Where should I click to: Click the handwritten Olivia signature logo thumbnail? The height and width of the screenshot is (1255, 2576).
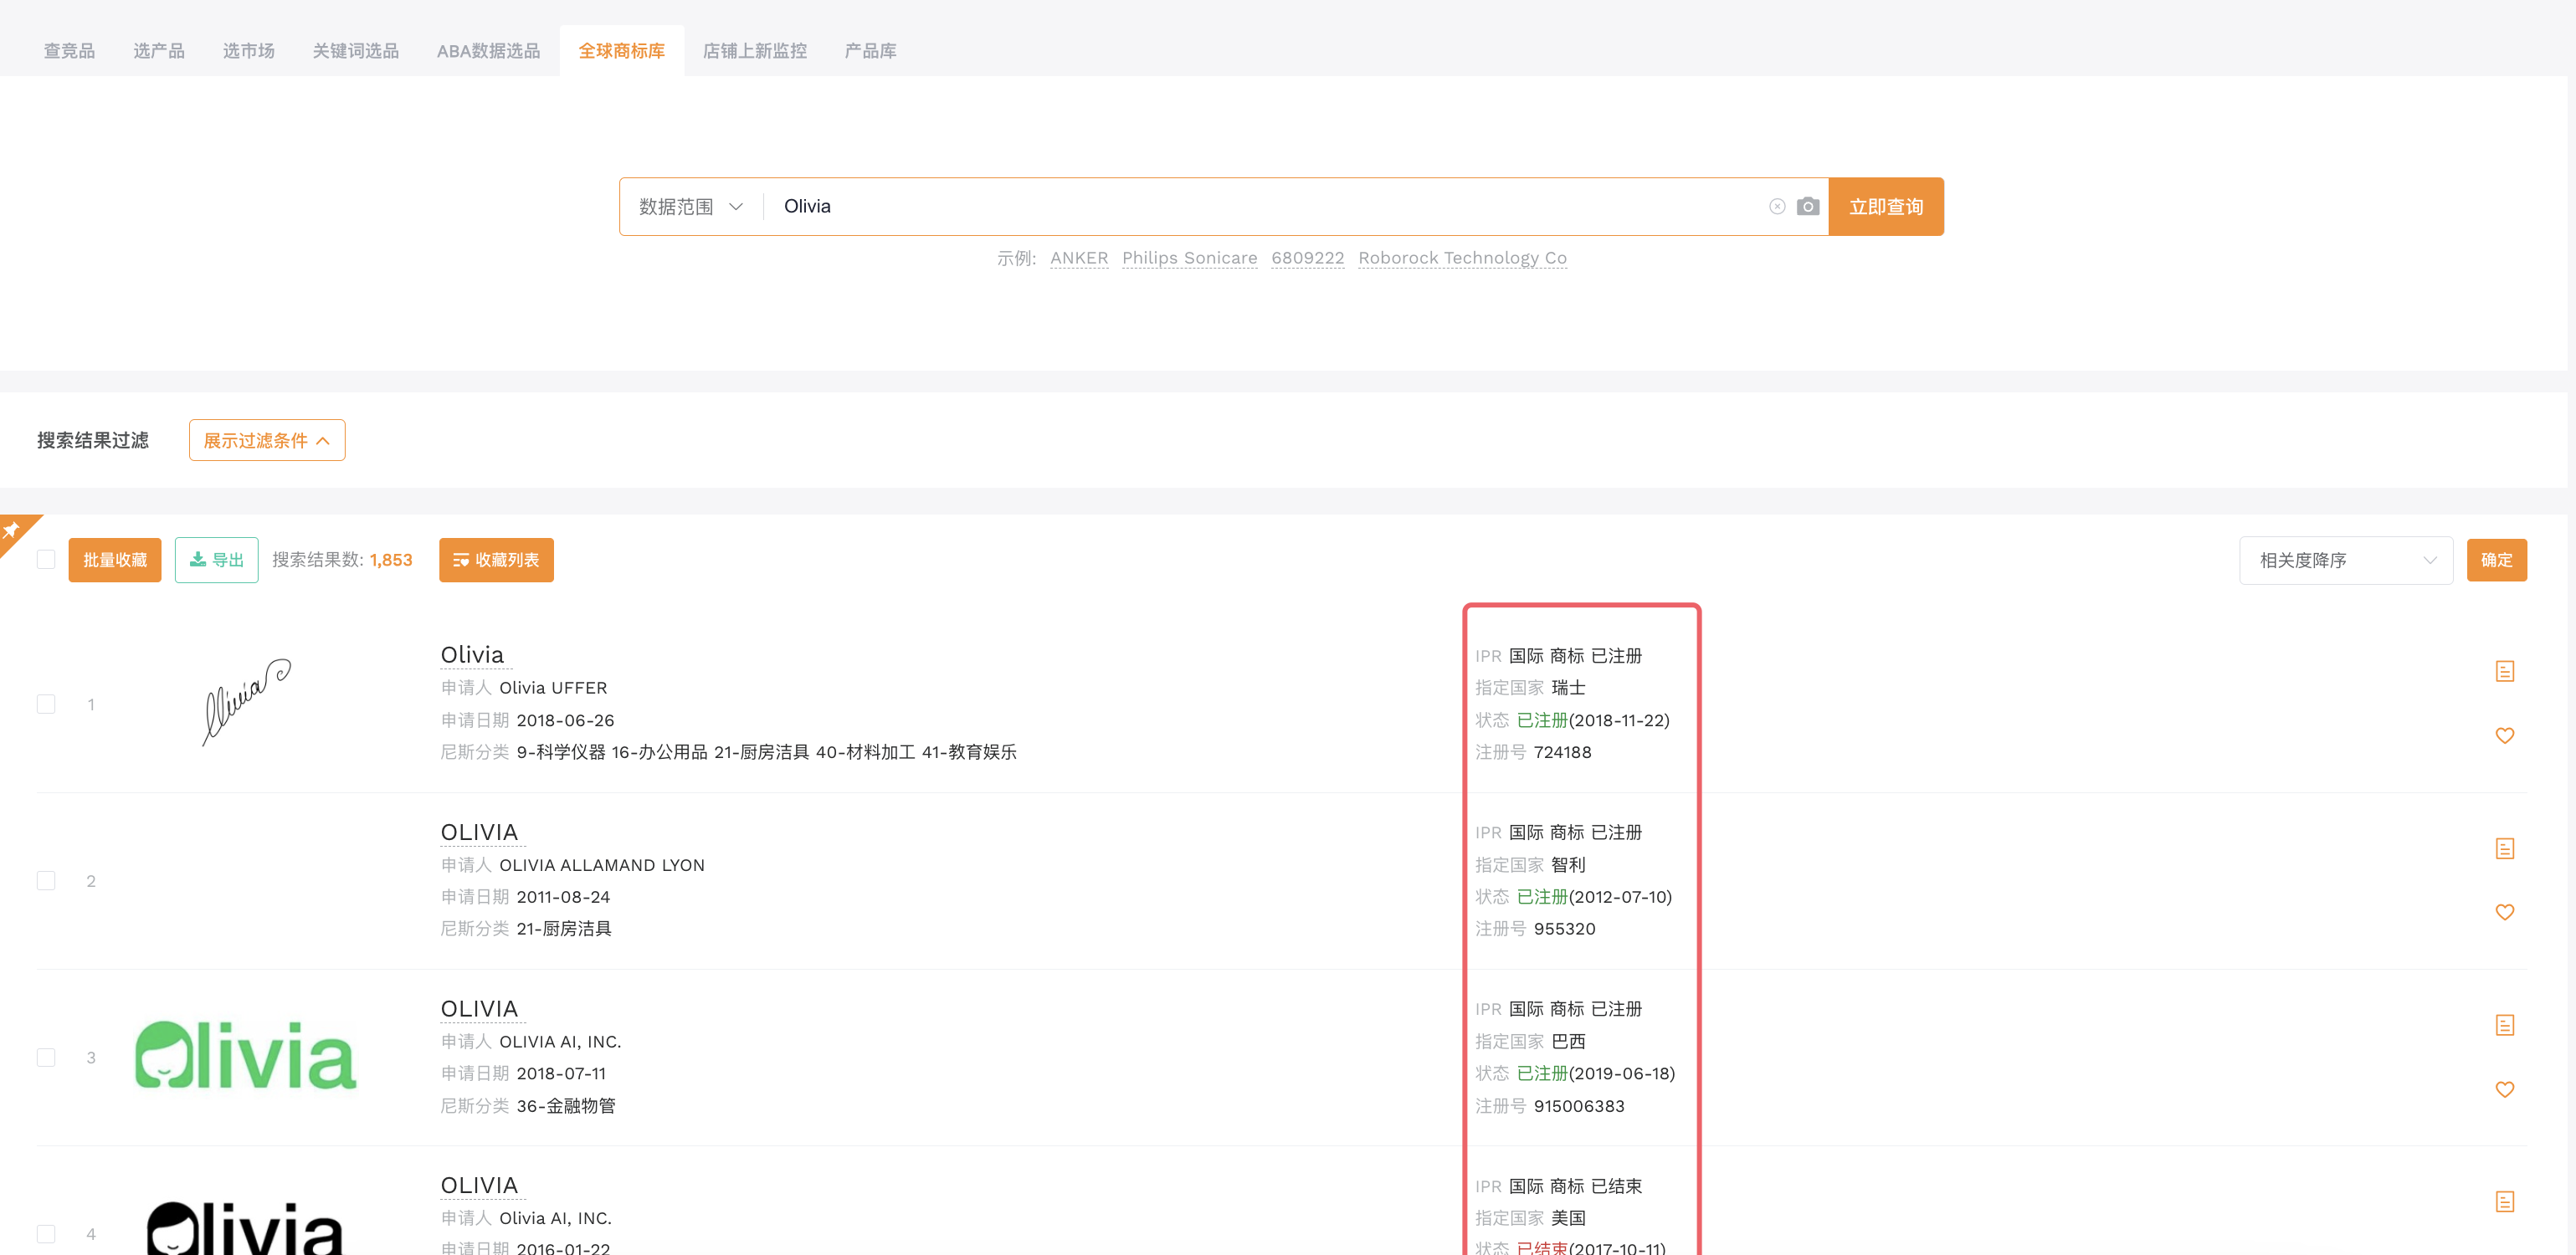click(x=246, y=702)
